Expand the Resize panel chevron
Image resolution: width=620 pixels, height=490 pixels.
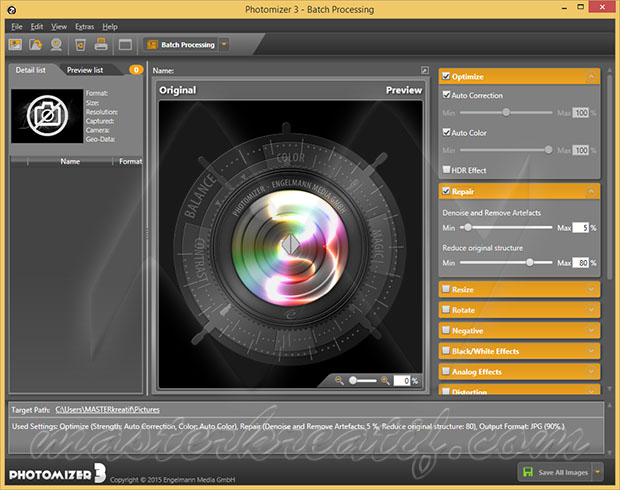591,289
